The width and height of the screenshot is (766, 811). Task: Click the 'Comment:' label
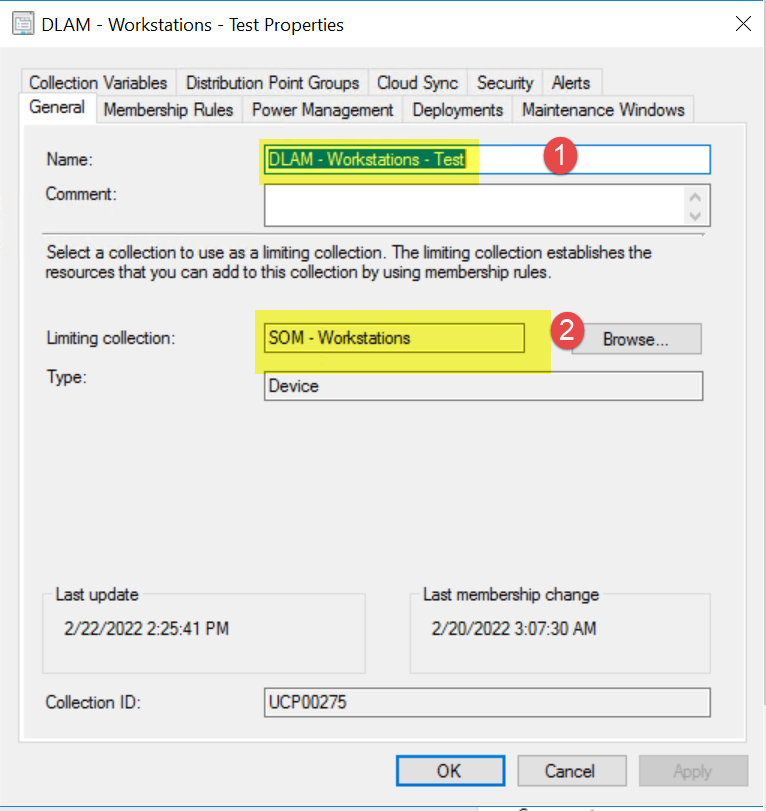(81, 194)
